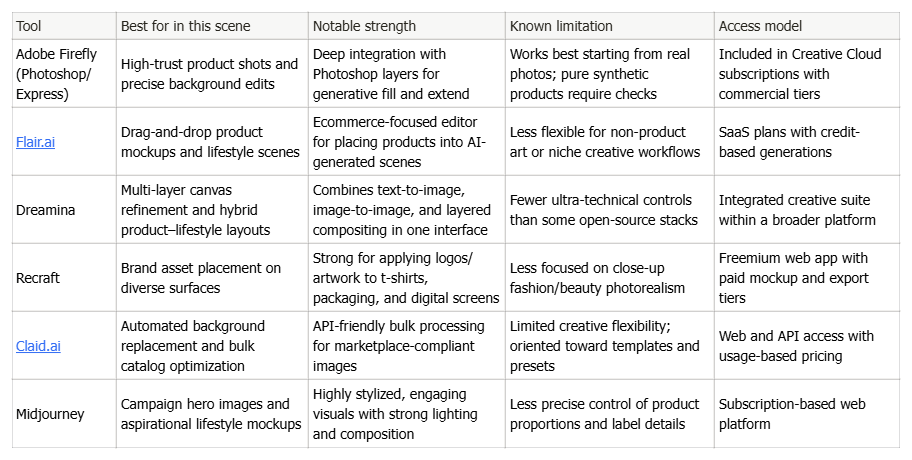Click the Highly stylized, engaging visuals cell
This screenshot has height=460, width=912.
(407, 414)
